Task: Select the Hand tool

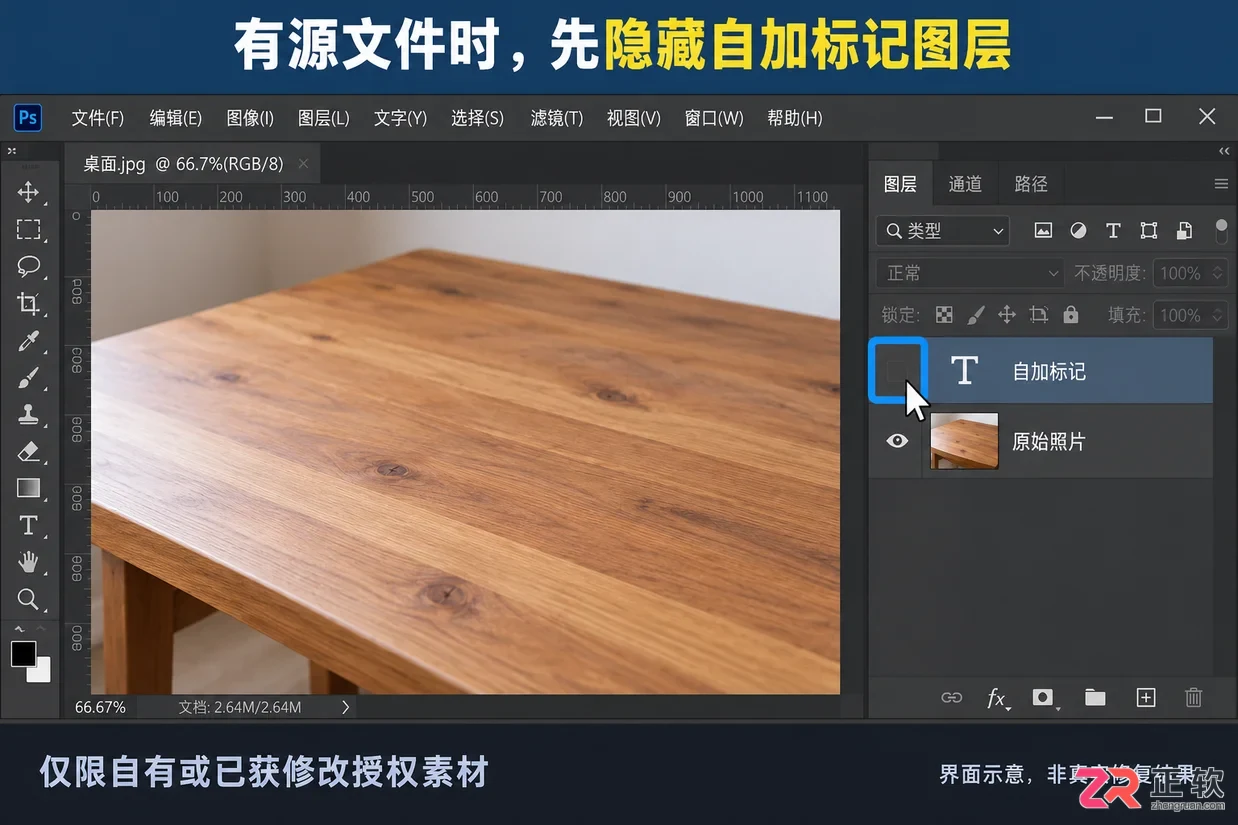Action: click(28, 562)
